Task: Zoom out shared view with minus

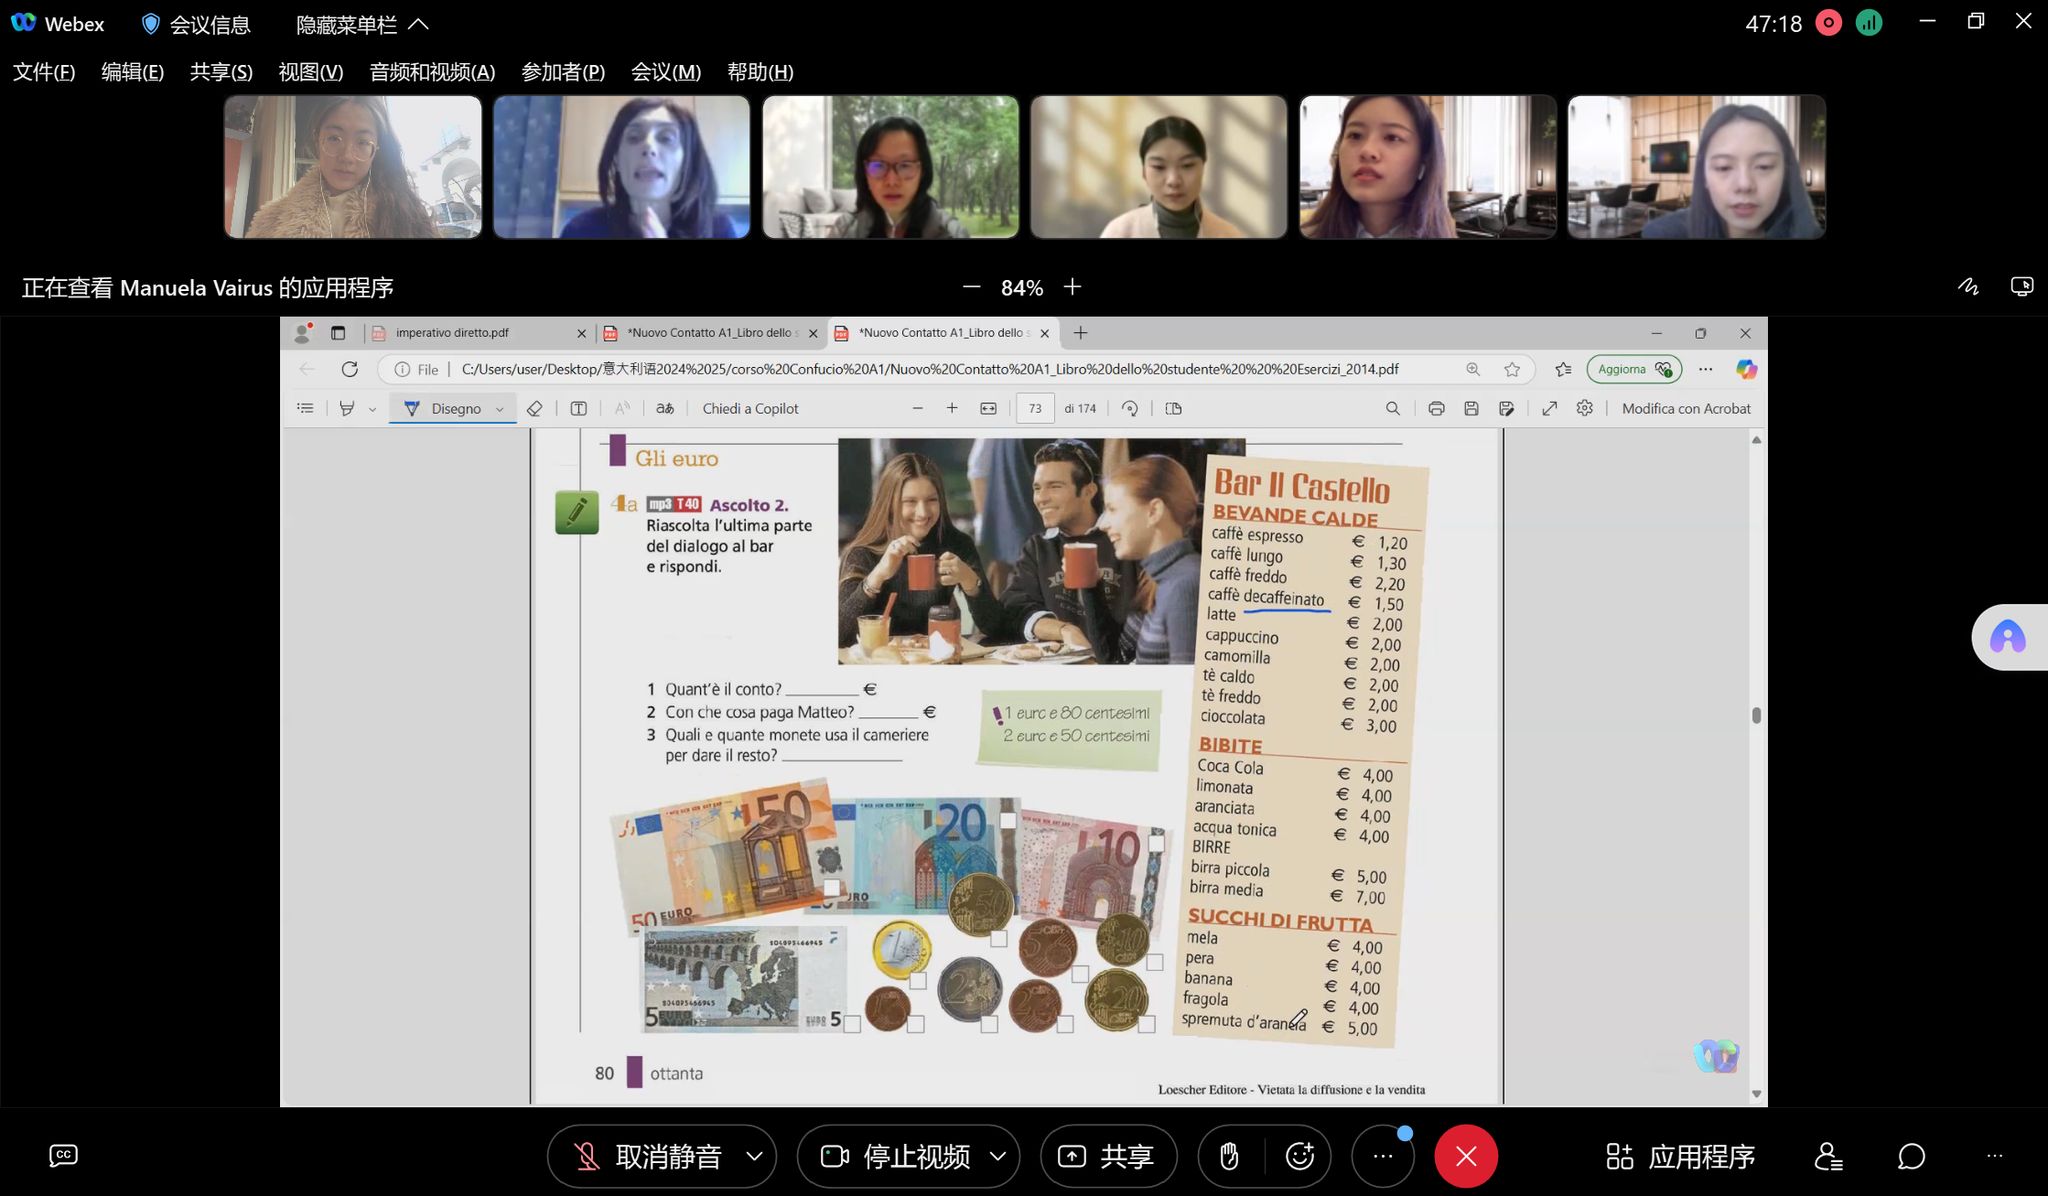Action: [x=971, y=287]
